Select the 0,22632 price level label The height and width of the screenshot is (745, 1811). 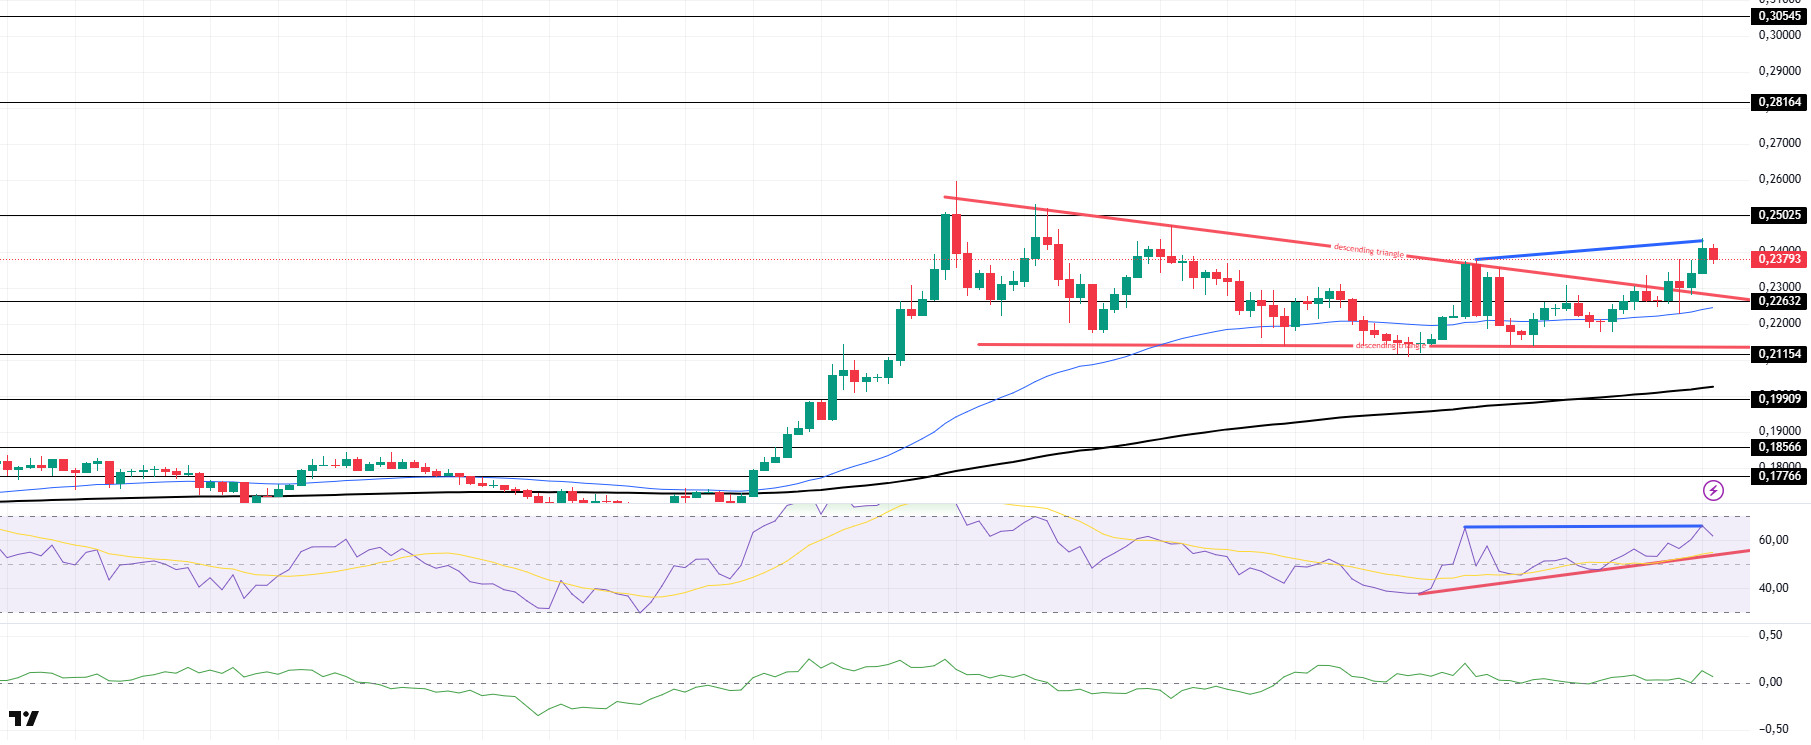(1780, 301)
